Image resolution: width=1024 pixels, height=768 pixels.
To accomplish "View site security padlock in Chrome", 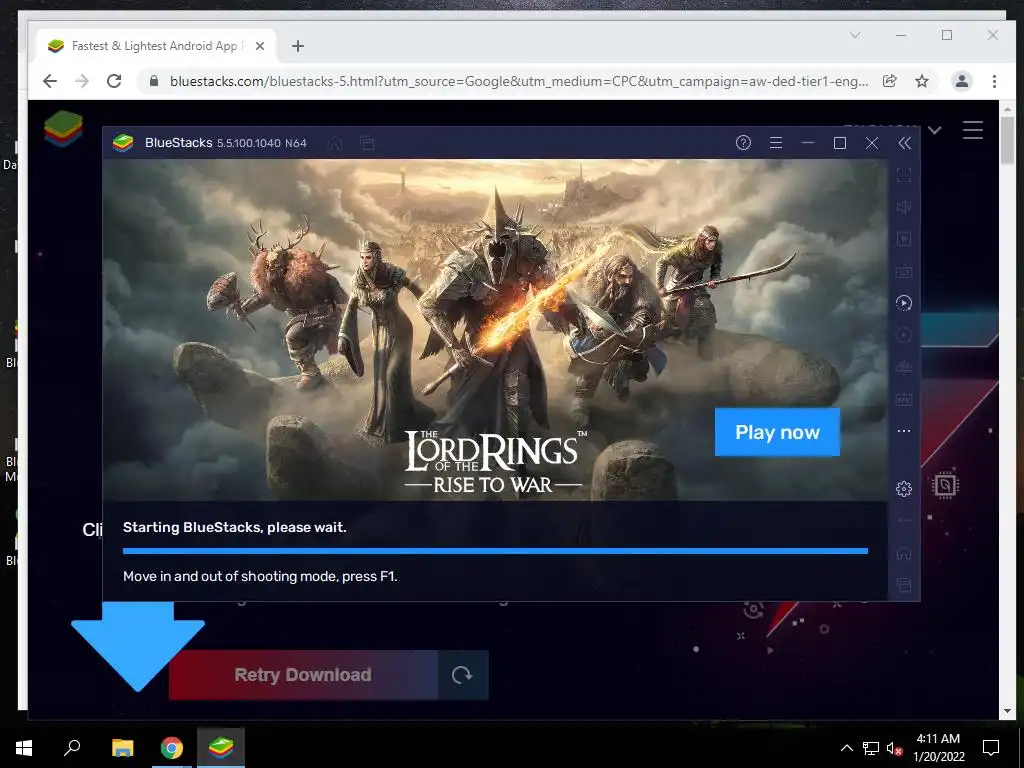I will 154,81.
